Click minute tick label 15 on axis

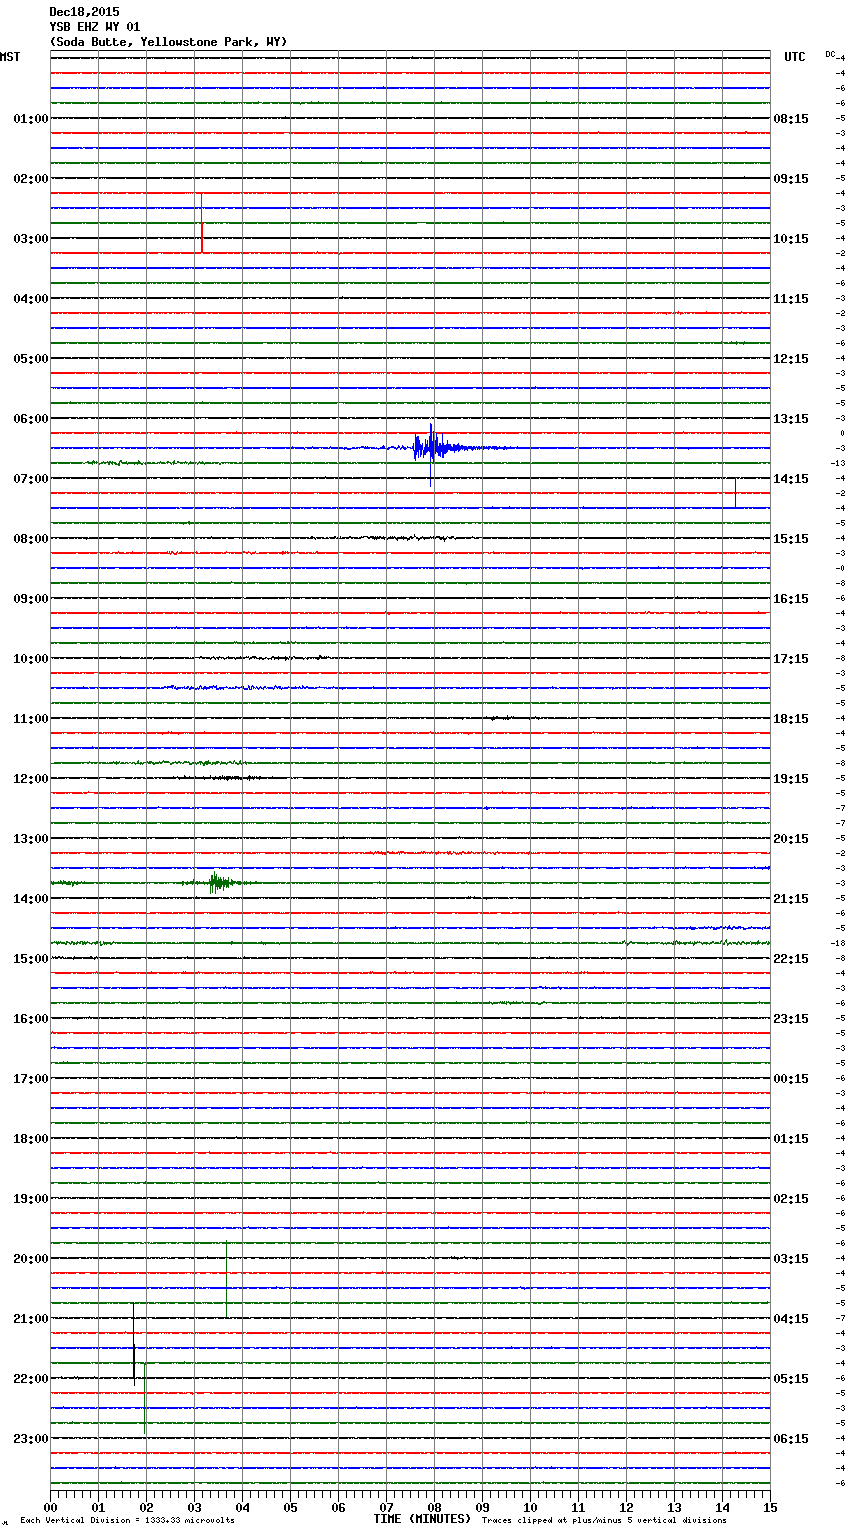[770, 1507]
